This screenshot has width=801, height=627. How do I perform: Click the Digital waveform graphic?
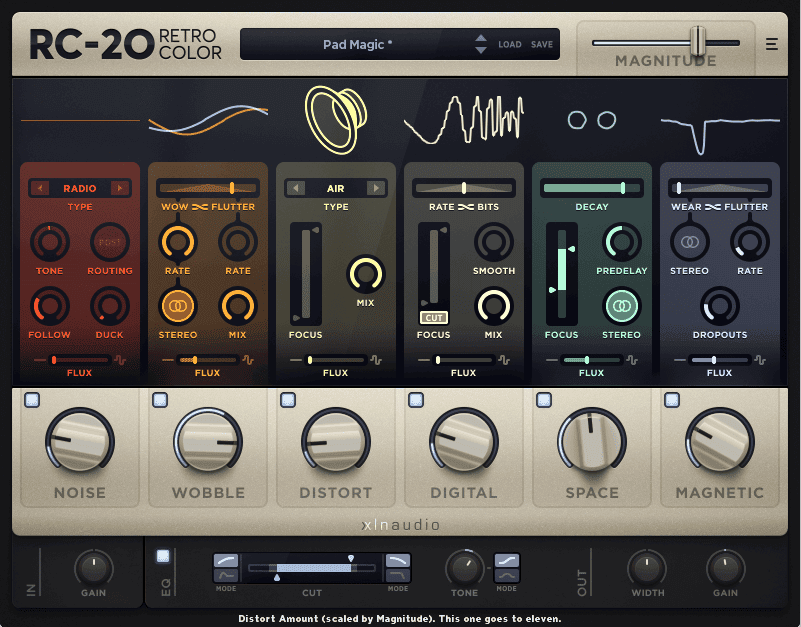pyautogui.click(x=464, y=119)
